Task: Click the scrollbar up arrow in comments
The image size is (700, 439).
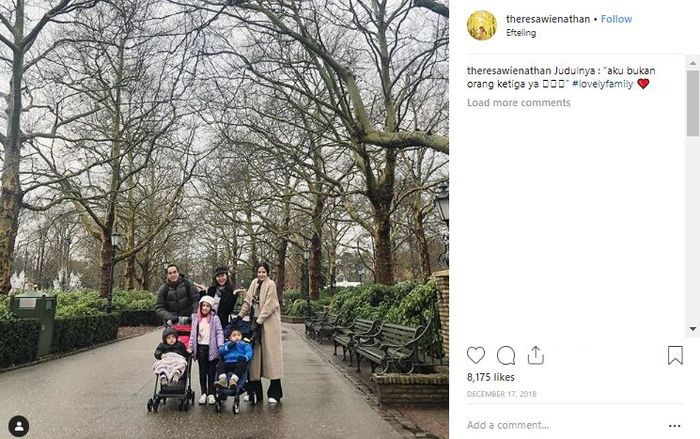Action: click(692, 63)
